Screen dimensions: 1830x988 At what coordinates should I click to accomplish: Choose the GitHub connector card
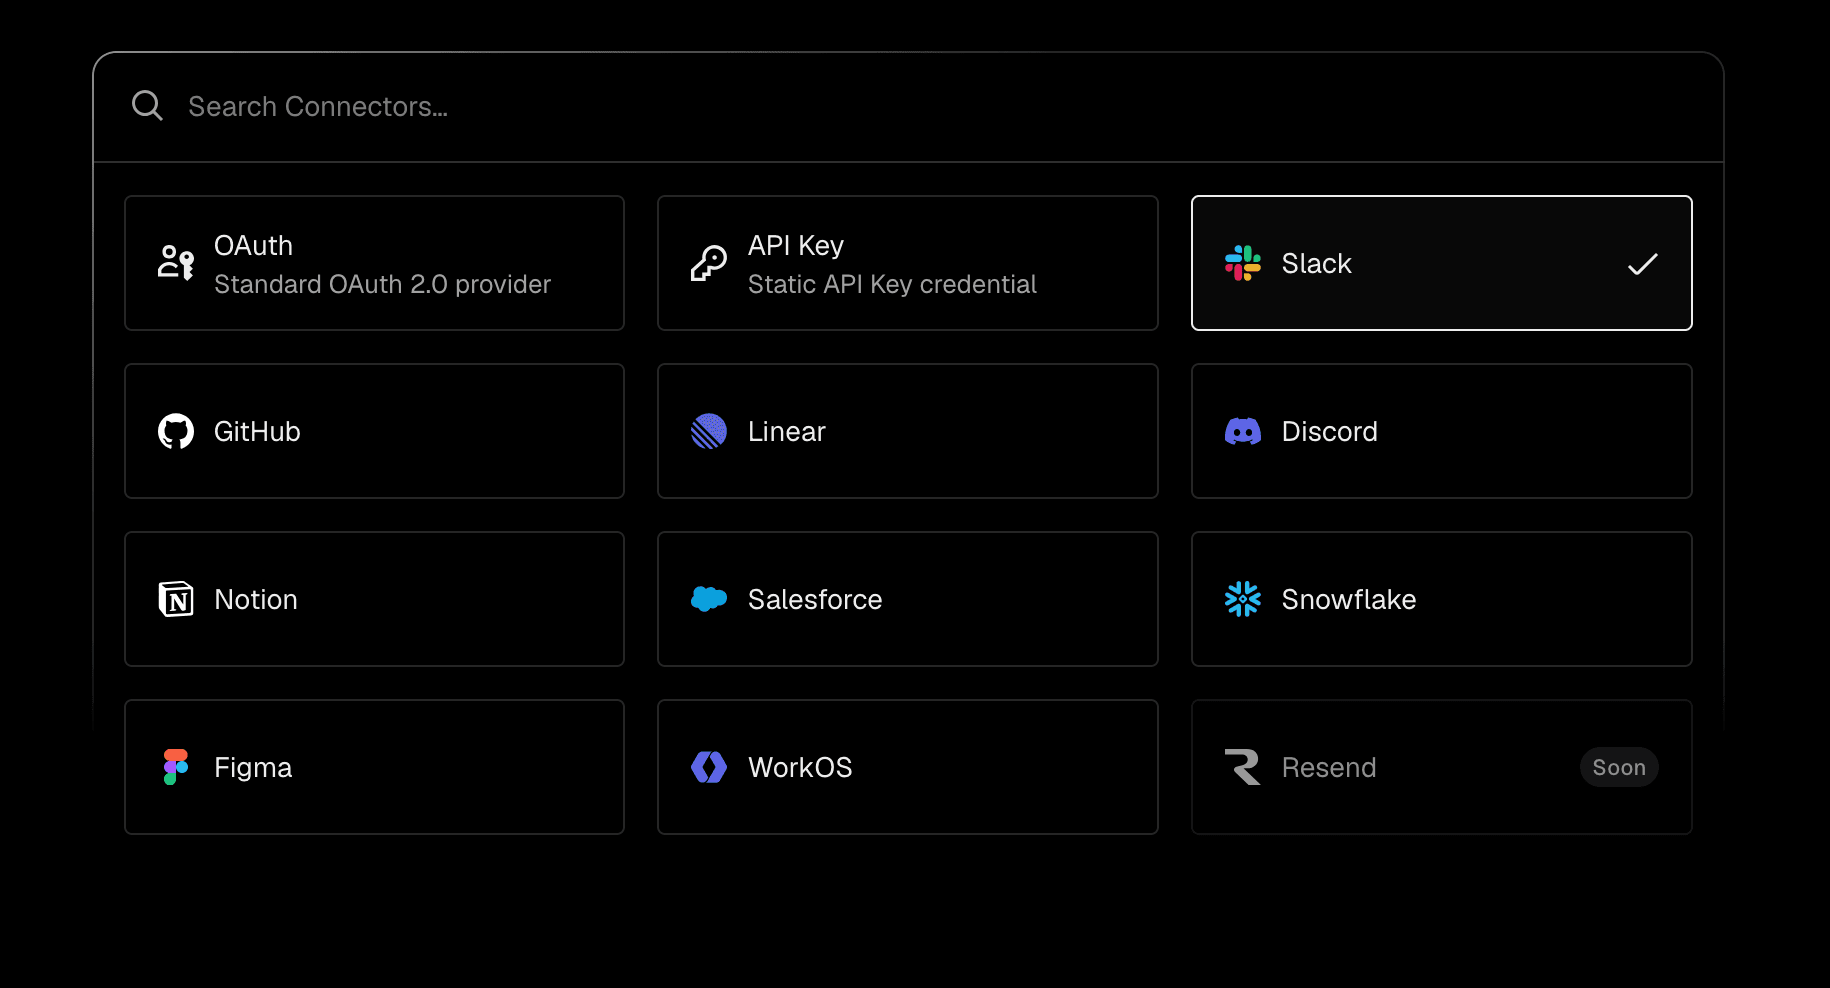tap(374, 431)
